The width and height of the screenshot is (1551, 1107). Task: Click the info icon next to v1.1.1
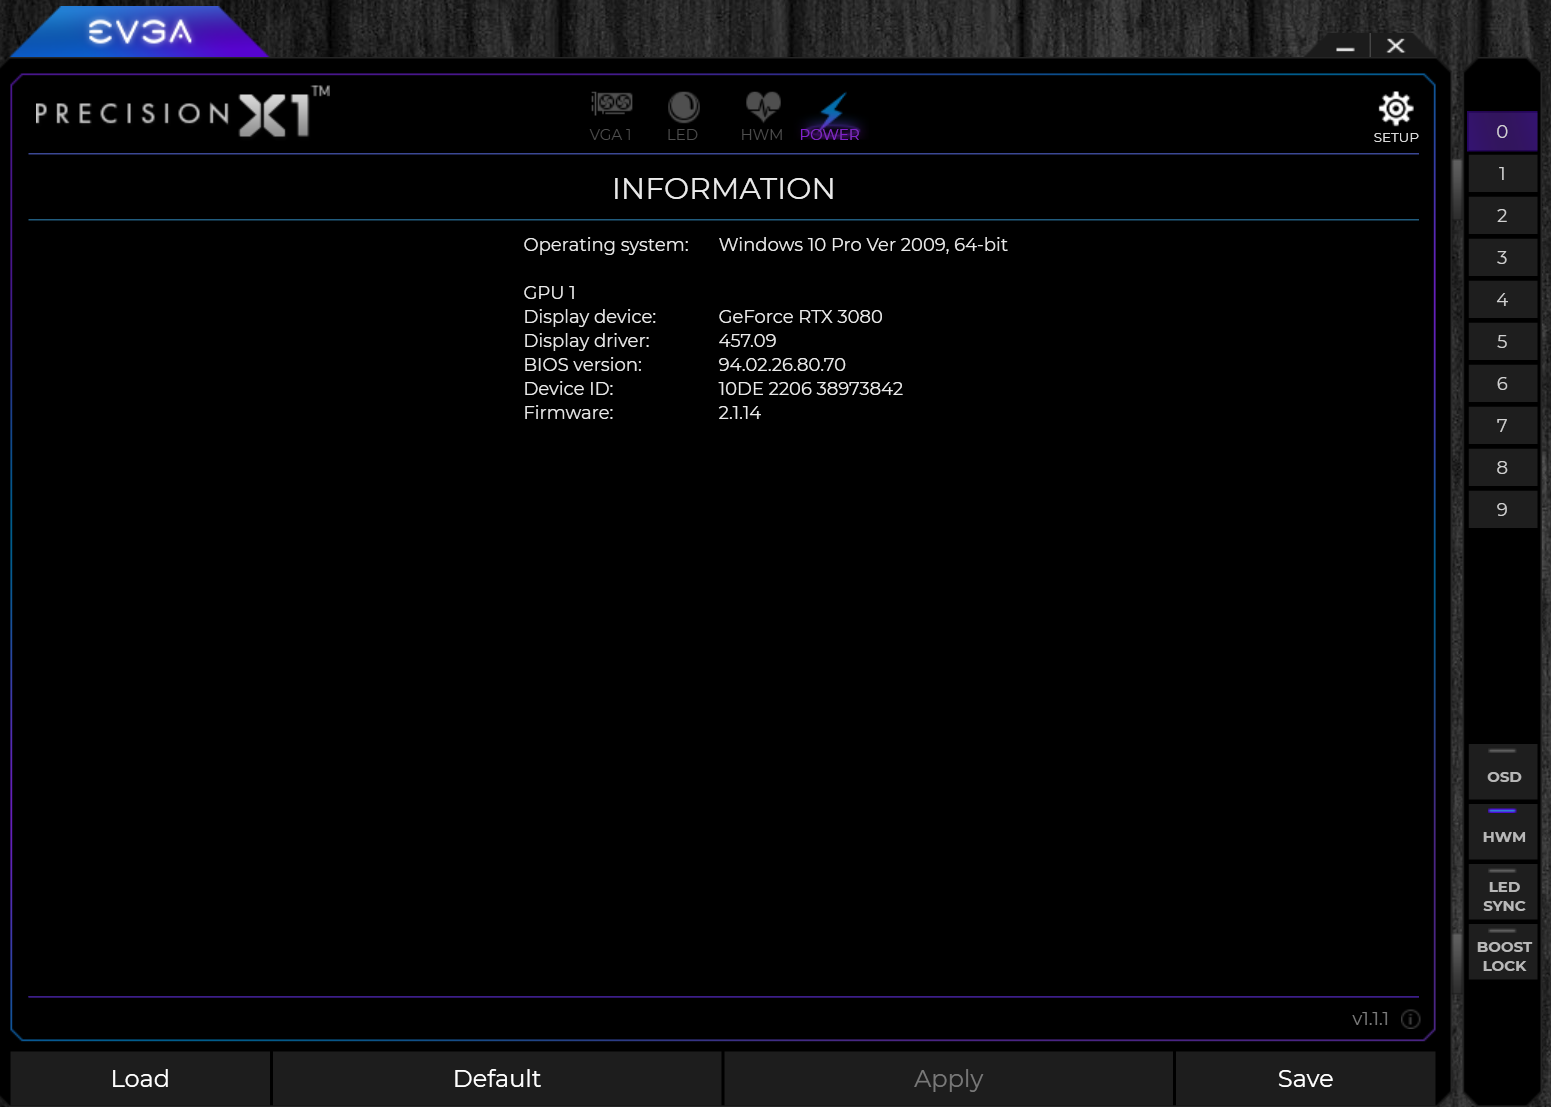[1411, 1019]
